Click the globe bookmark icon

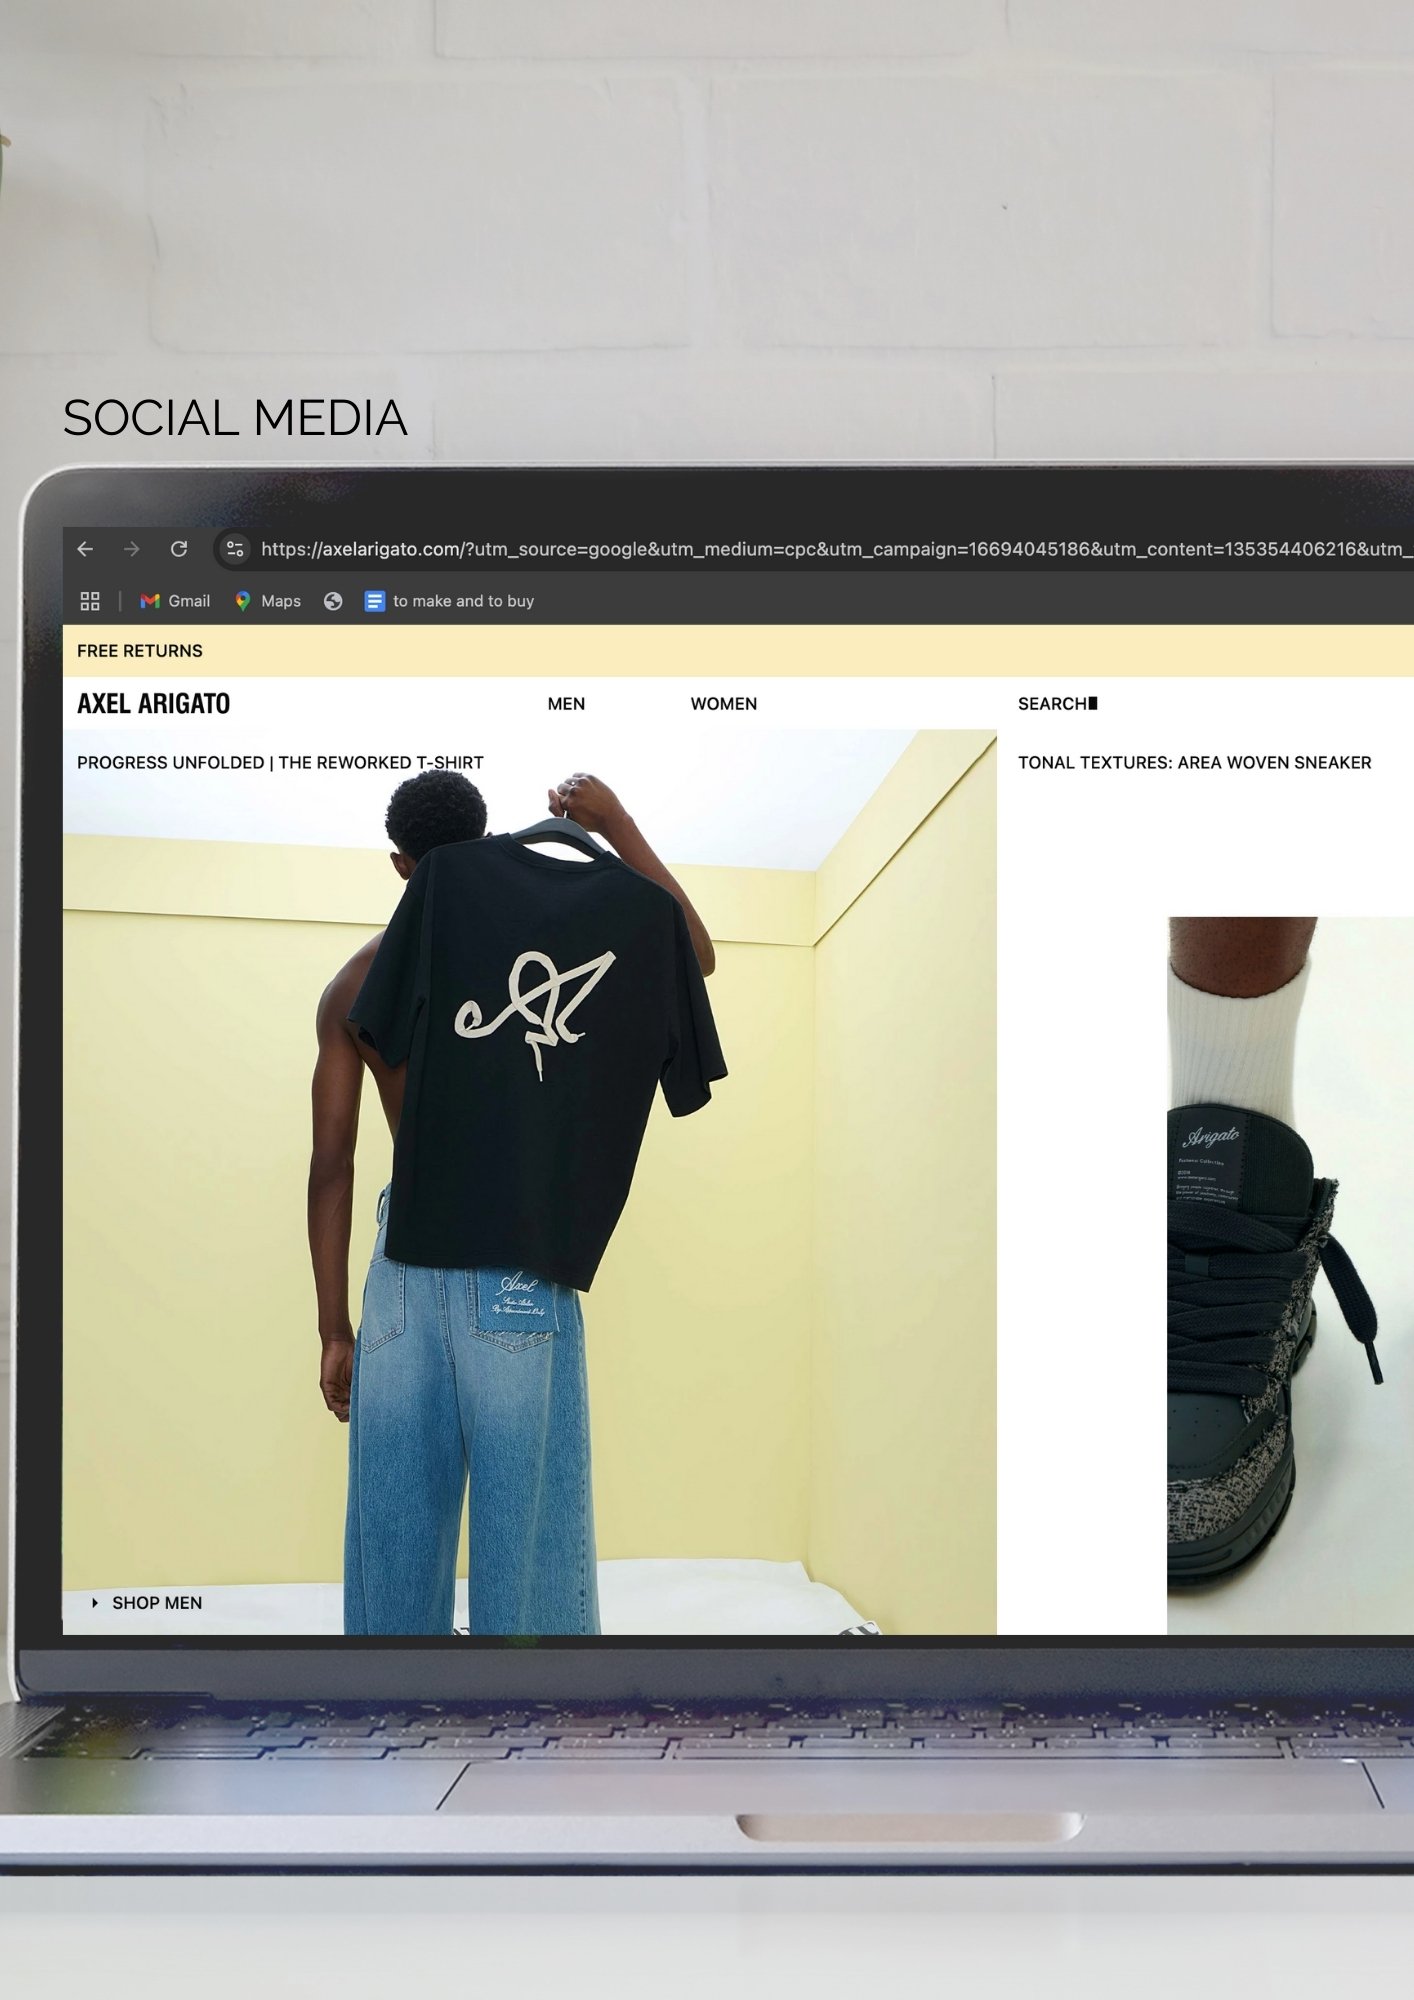[x=333, y=601]
